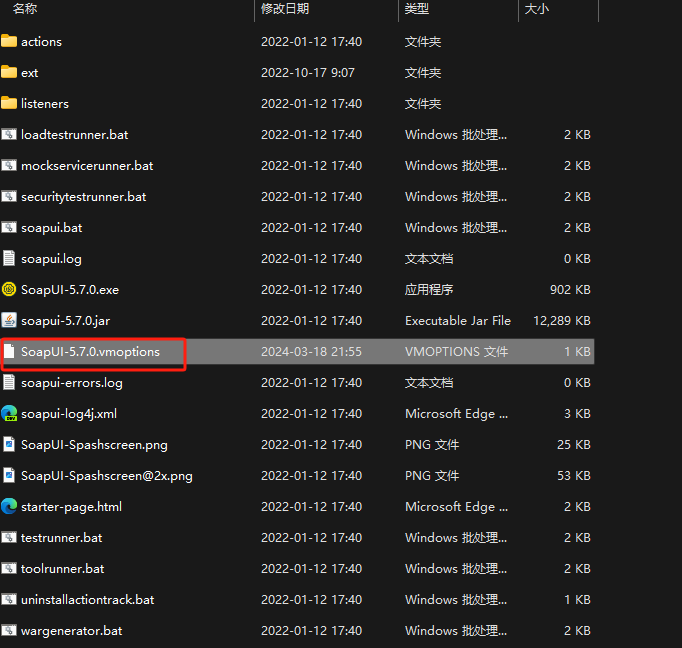
Task: Select the file name listeners
Action: coord(45,104)
